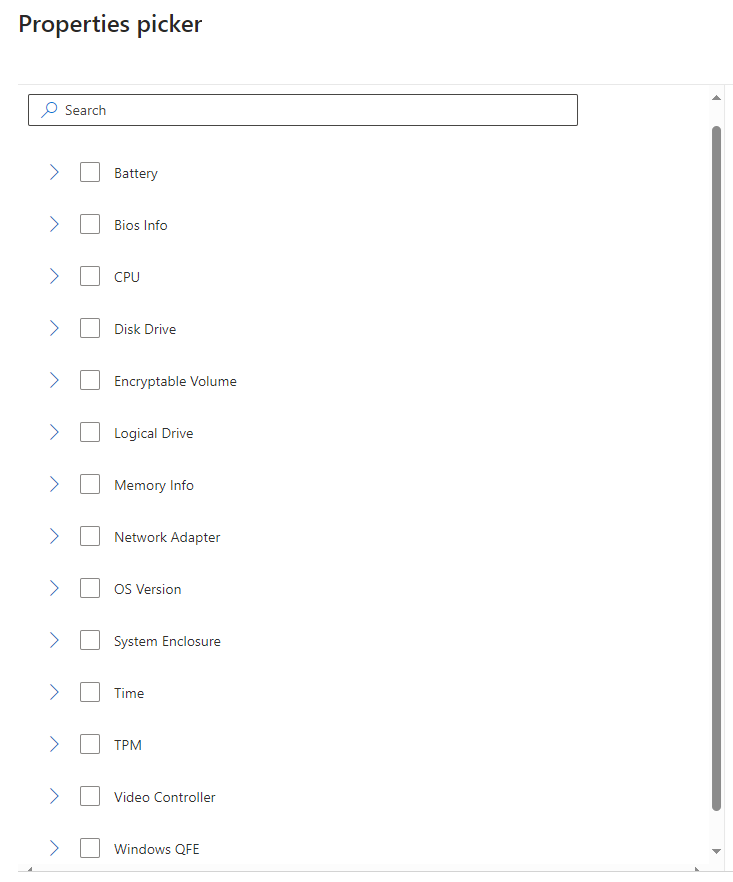Expand the Network Adapter chevron
Image resolution: width=733 pixels, height=882 pixels.
(x=54, y=536)
